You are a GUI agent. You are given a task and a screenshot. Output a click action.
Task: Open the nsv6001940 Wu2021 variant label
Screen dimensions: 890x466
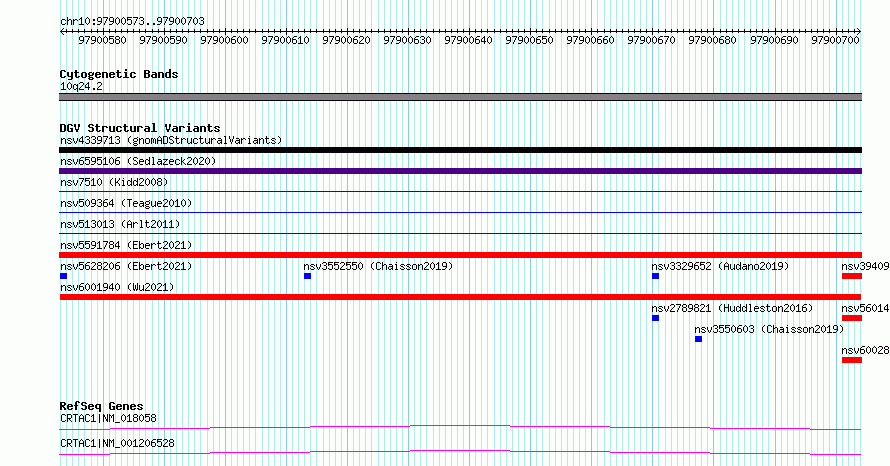coord(117,287)
